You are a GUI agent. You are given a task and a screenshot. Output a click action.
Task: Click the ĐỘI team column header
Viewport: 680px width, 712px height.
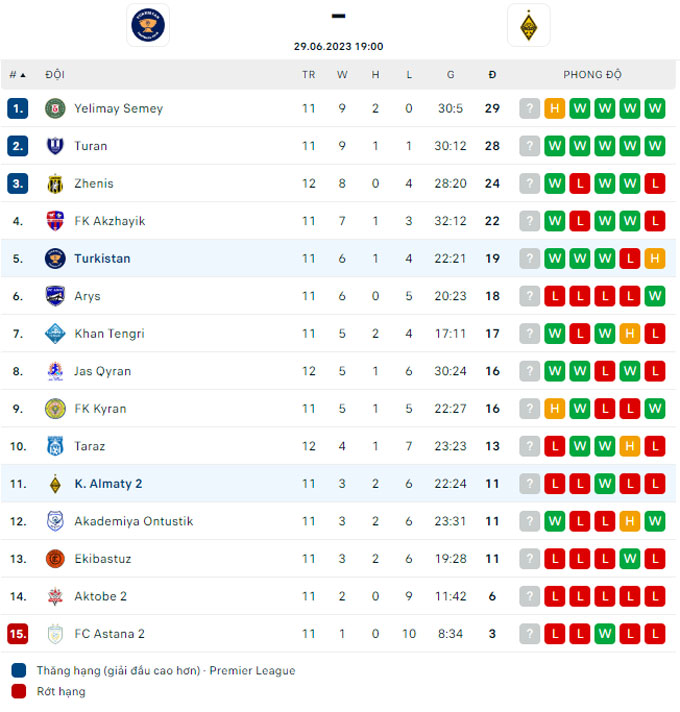coord(55,75)
